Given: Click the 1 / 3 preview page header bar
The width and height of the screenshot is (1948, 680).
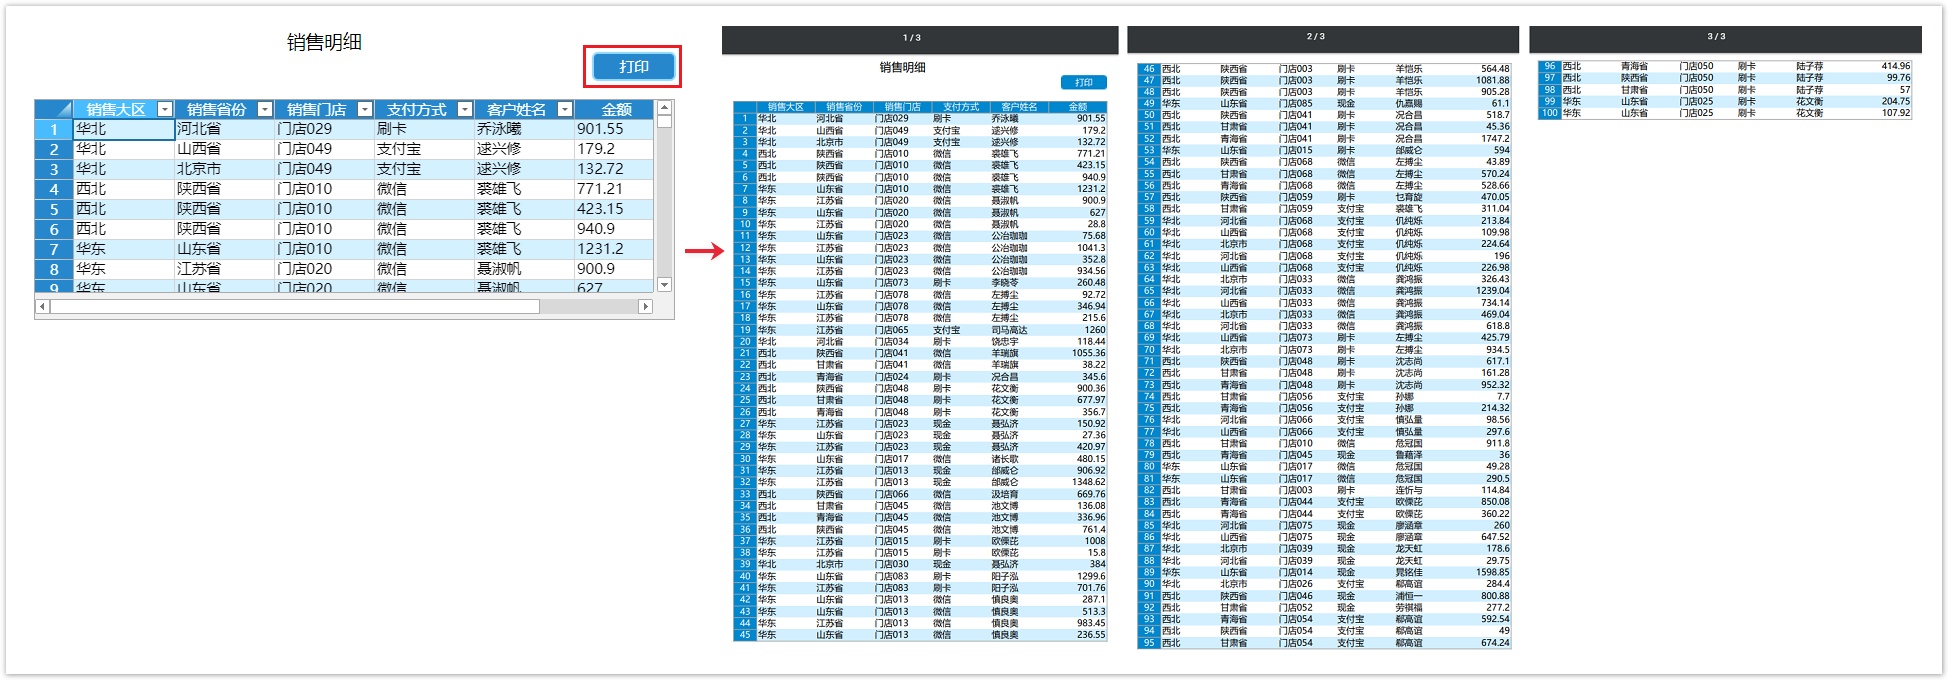Looking at the screenshot, I should pyautogui.click(x=919, y=39).
